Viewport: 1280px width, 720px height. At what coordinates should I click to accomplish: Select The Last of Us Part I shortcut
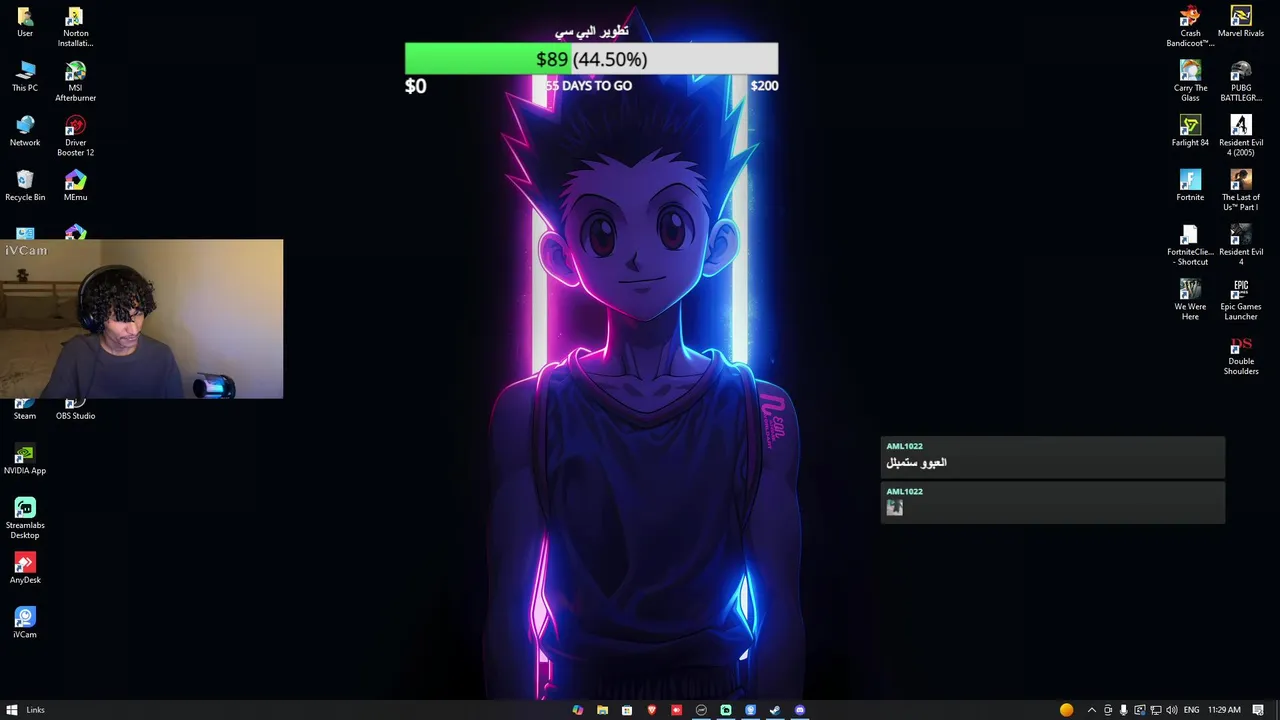pos(1241,191)
